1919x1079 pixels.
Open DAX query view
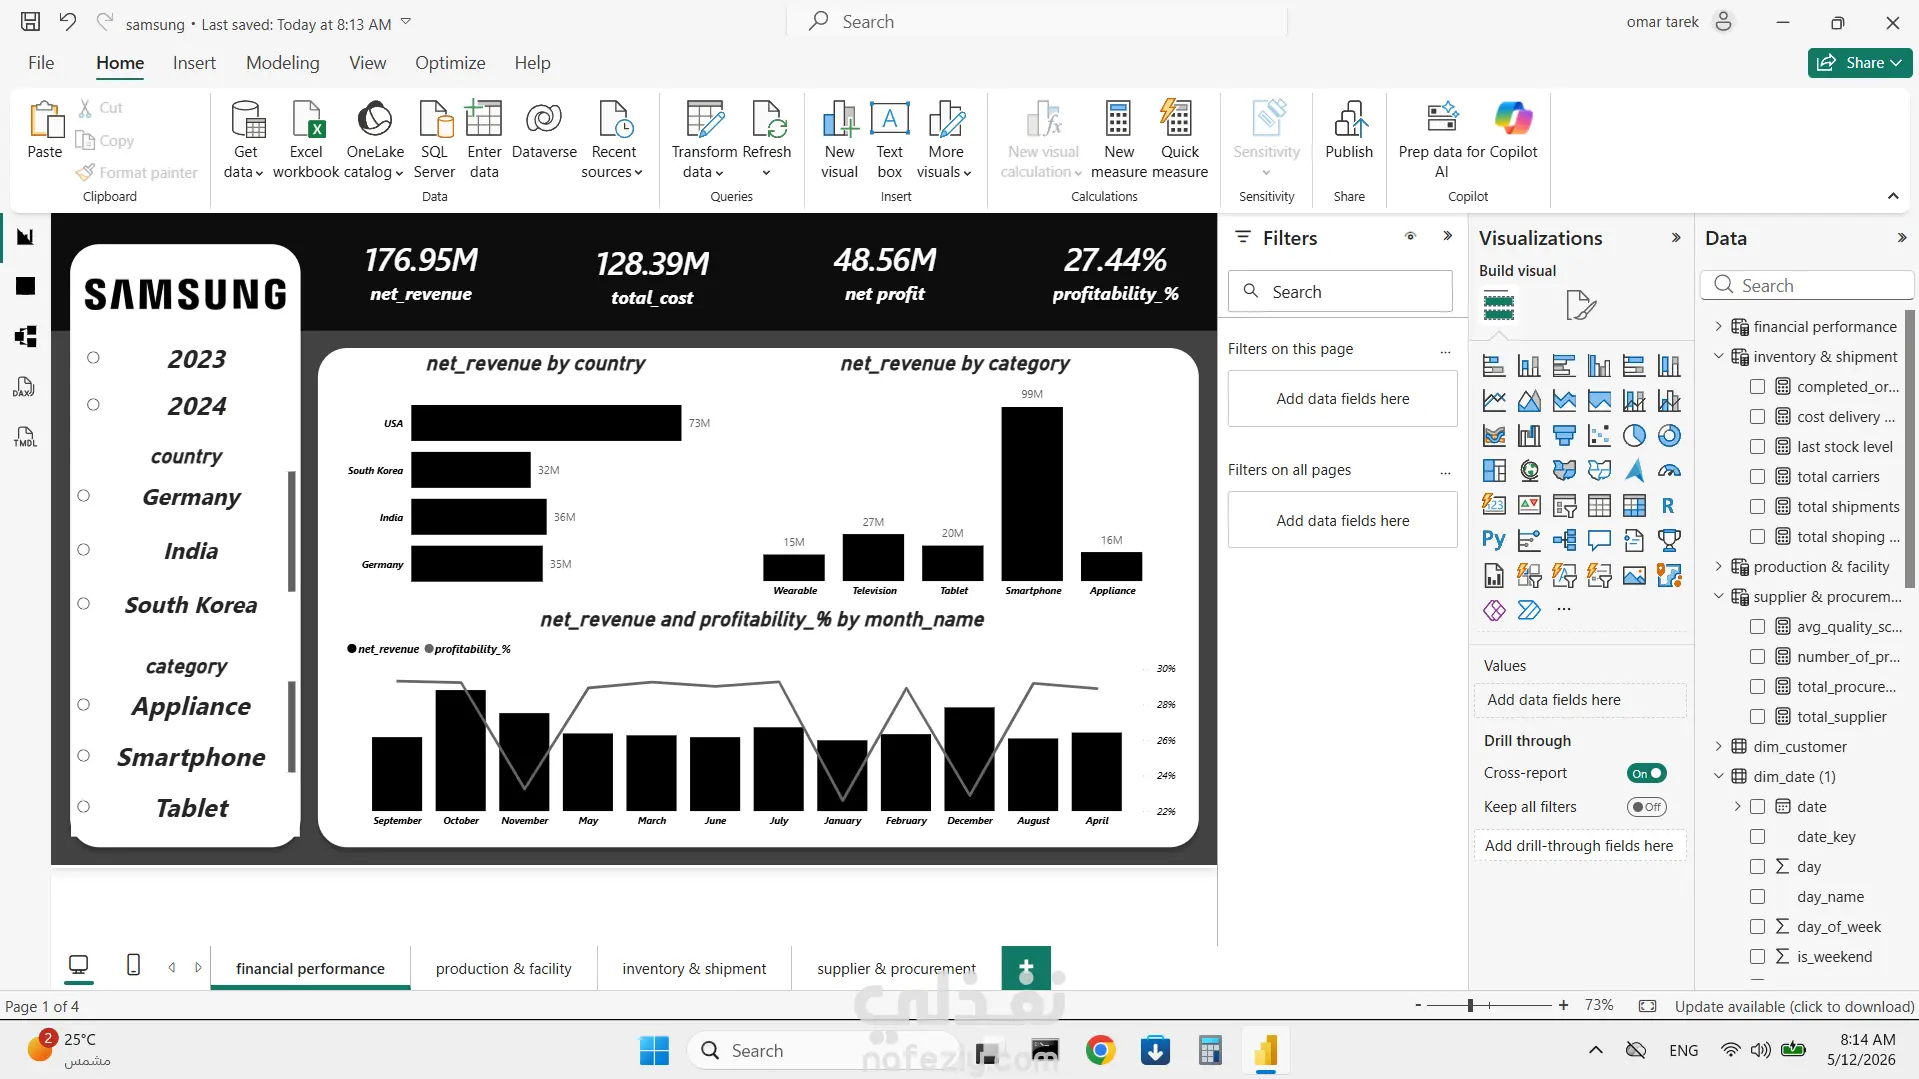pos(26,387)
